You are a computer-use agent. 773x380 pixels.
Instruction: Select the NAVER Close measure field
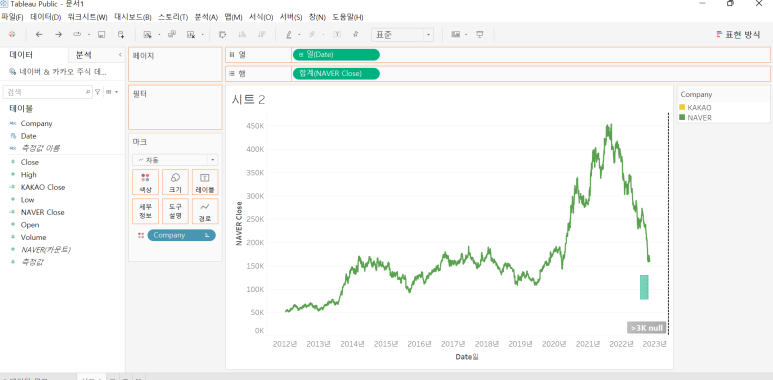pos(42,212)
